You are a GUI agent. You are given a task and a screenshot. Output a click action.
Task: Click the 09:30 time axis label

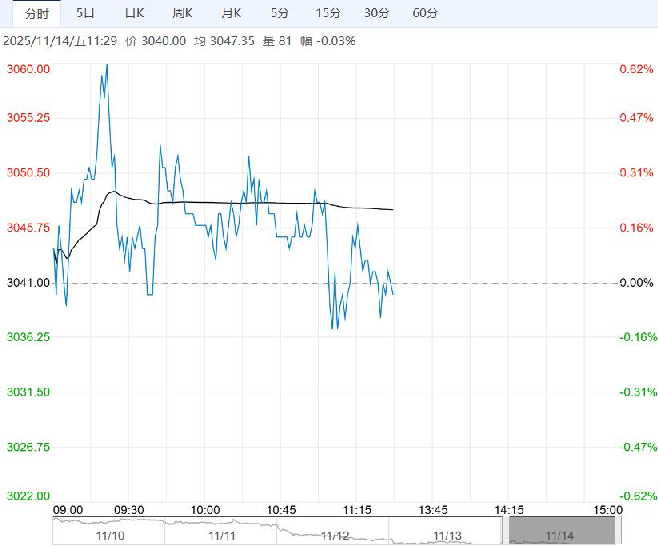click(x=130, y=509)
